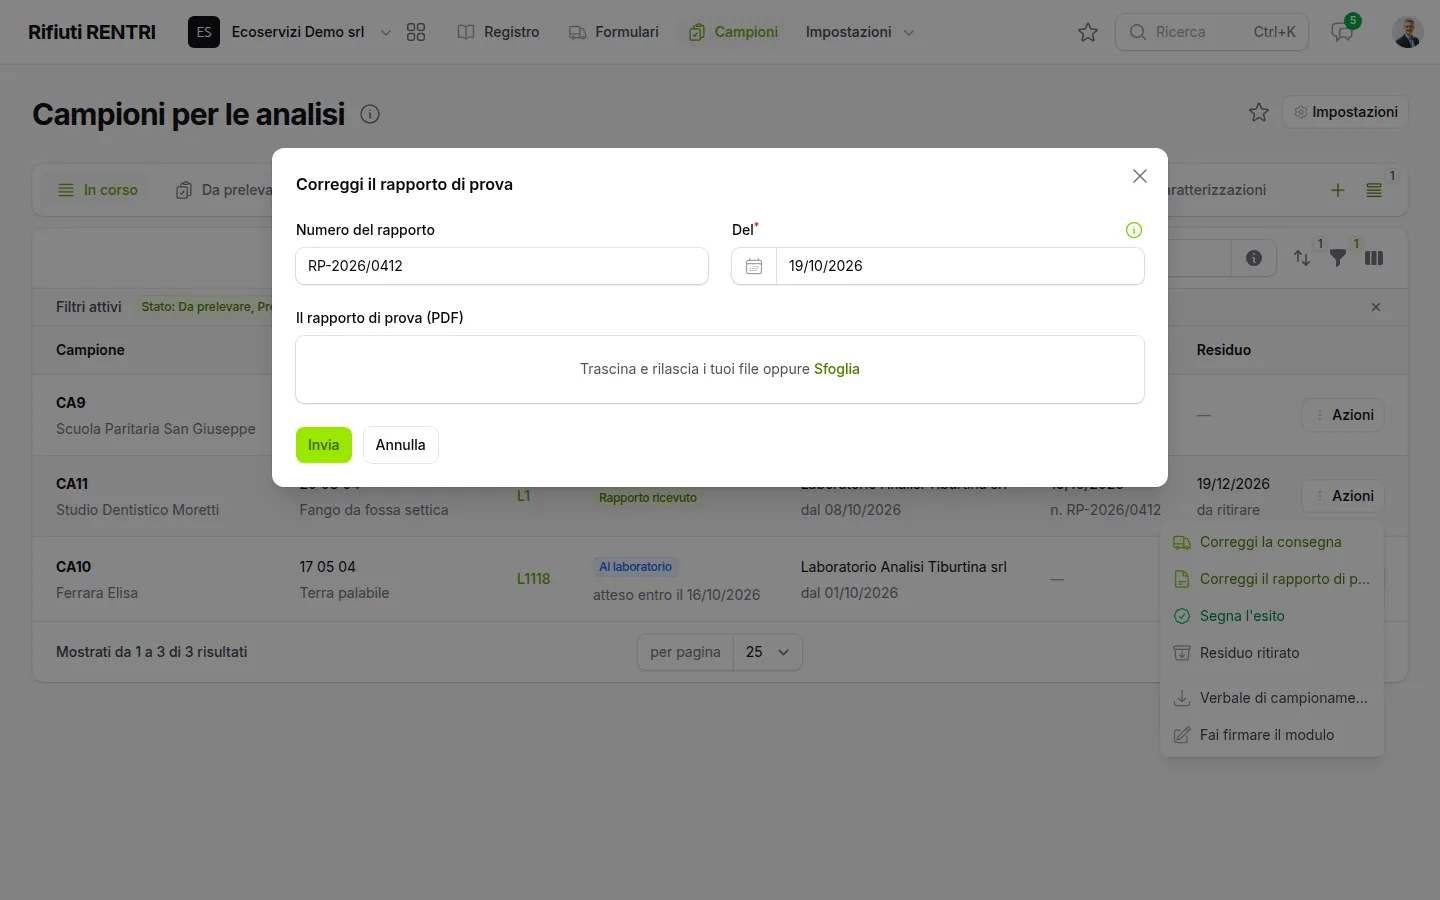Image resolution: width=1440 pixels, height=900 pixels.
Task: Switch to the In corso tab
Action: point(98,190)
